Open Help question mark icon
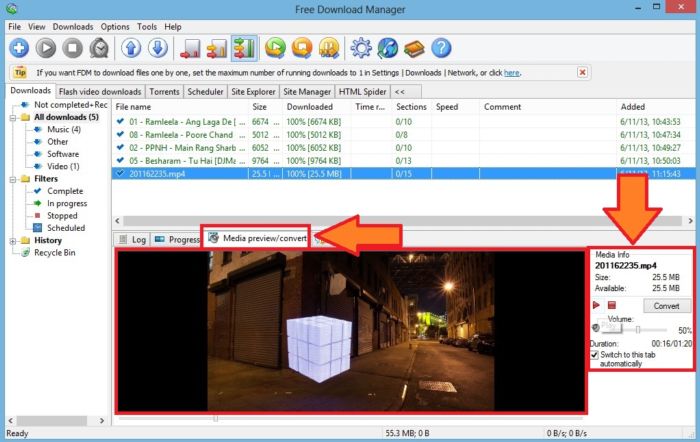The width and height of the screenshot is (700, 442). (x=441, y=48)
